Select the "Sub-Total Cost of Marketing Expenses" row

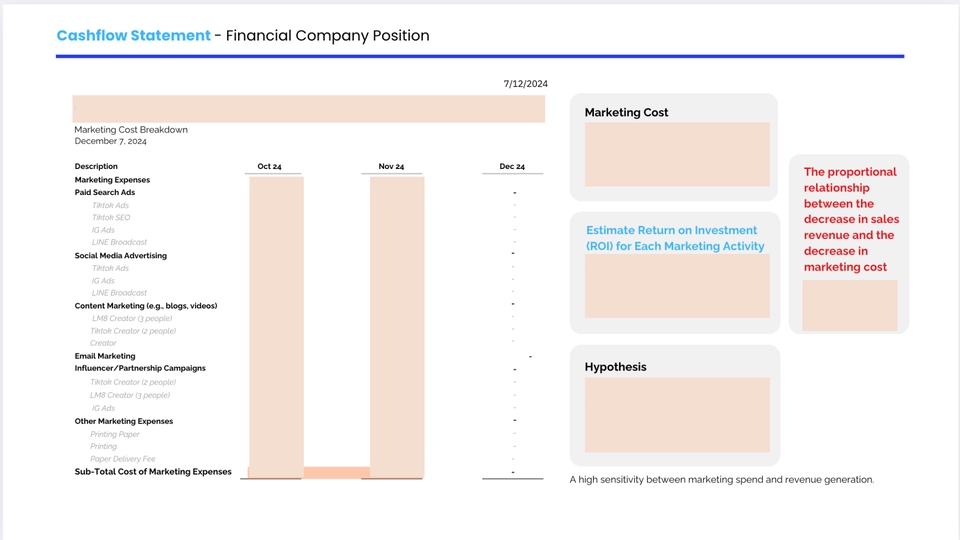[153, 472]
